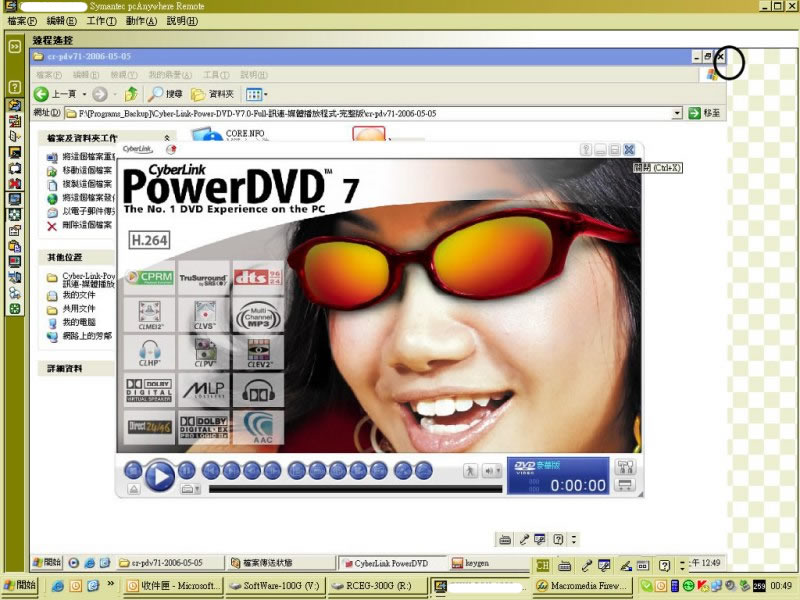Collapse the 檔案及資料夾工作 task panel

click(x=167, y=138)
